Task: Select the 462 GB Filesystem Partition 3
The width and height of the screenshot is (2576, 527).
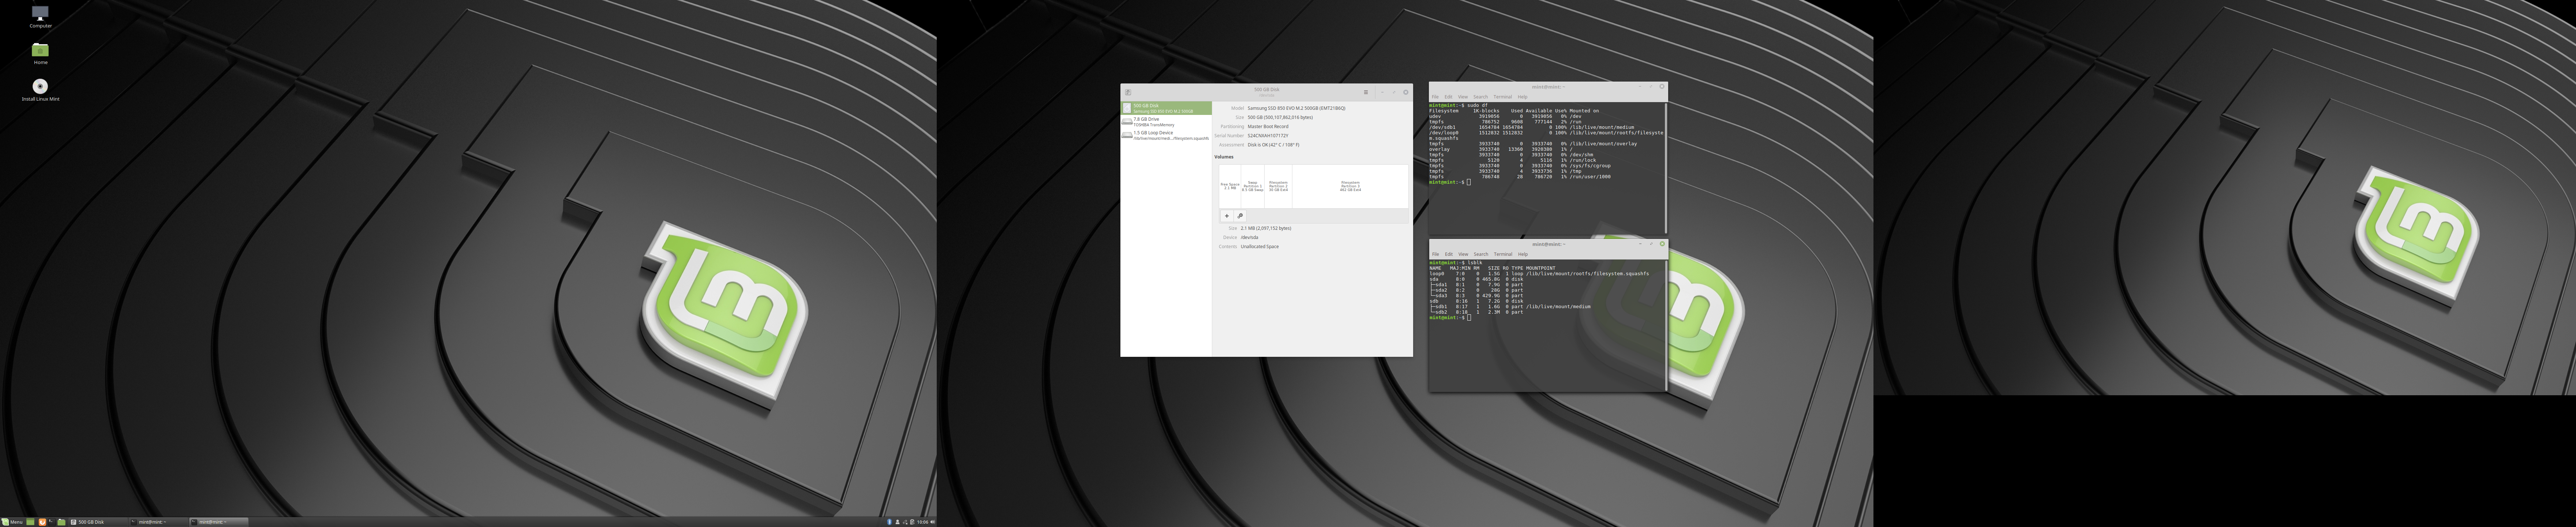Action: click(x=1350, y=186)
